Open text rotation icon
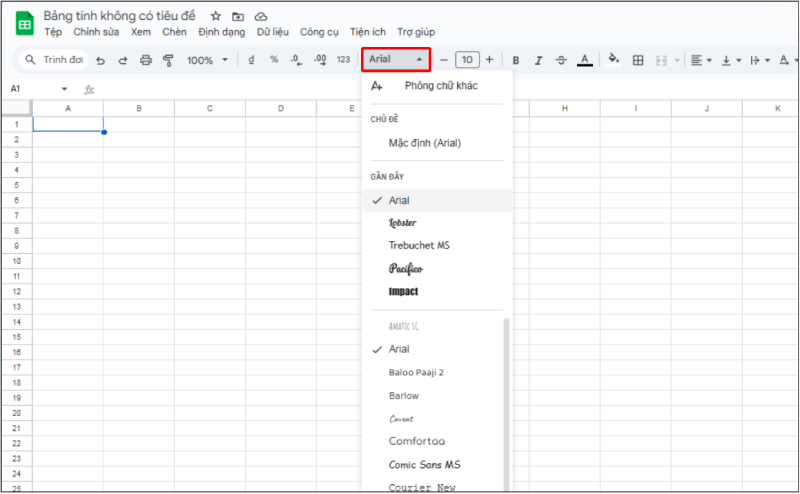This screenshot has height=494, width=800. tap(787, 60)
